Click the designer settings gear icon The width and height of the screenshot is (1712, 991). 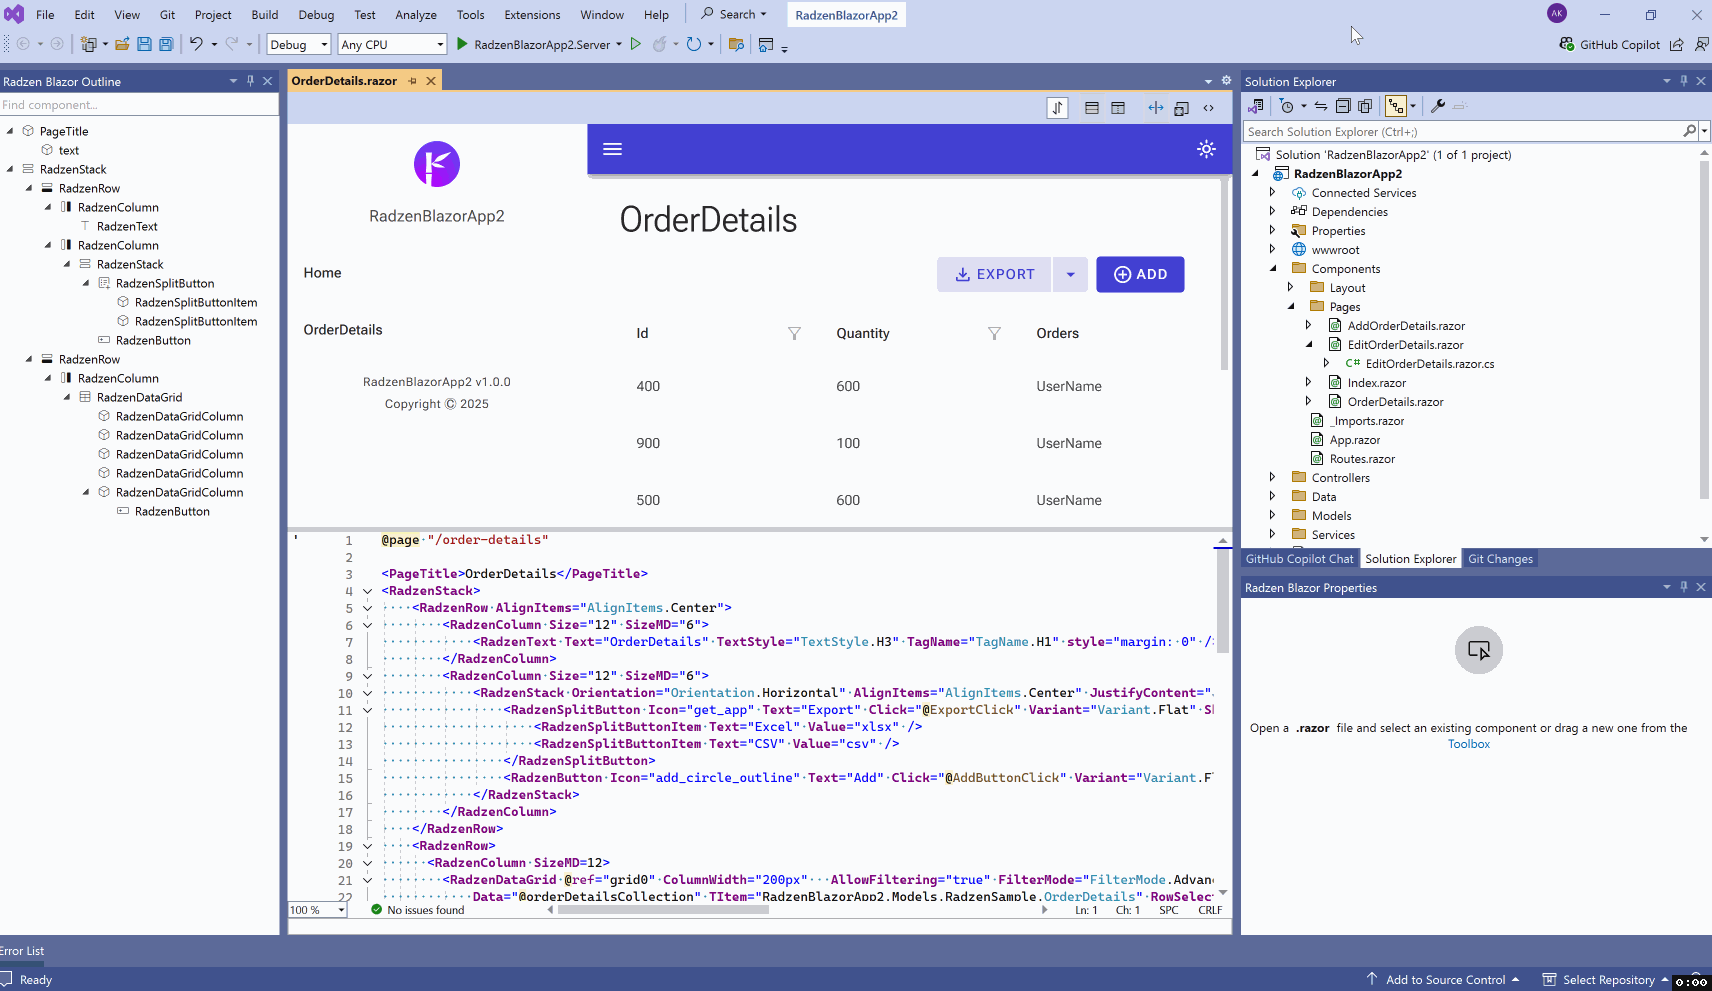point(1226,81)
